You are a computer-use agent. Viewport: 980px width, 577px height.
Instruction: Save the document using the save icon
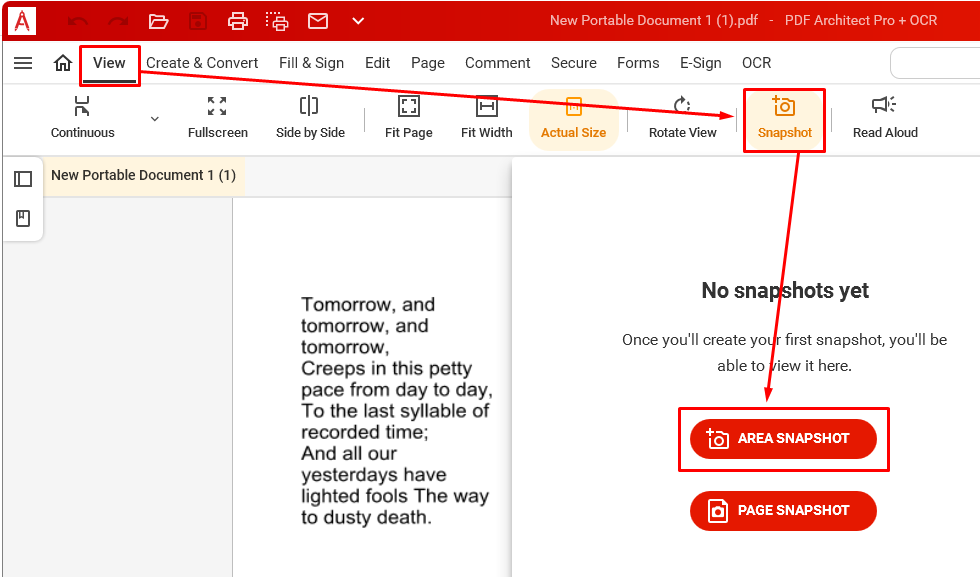(197, 21)
